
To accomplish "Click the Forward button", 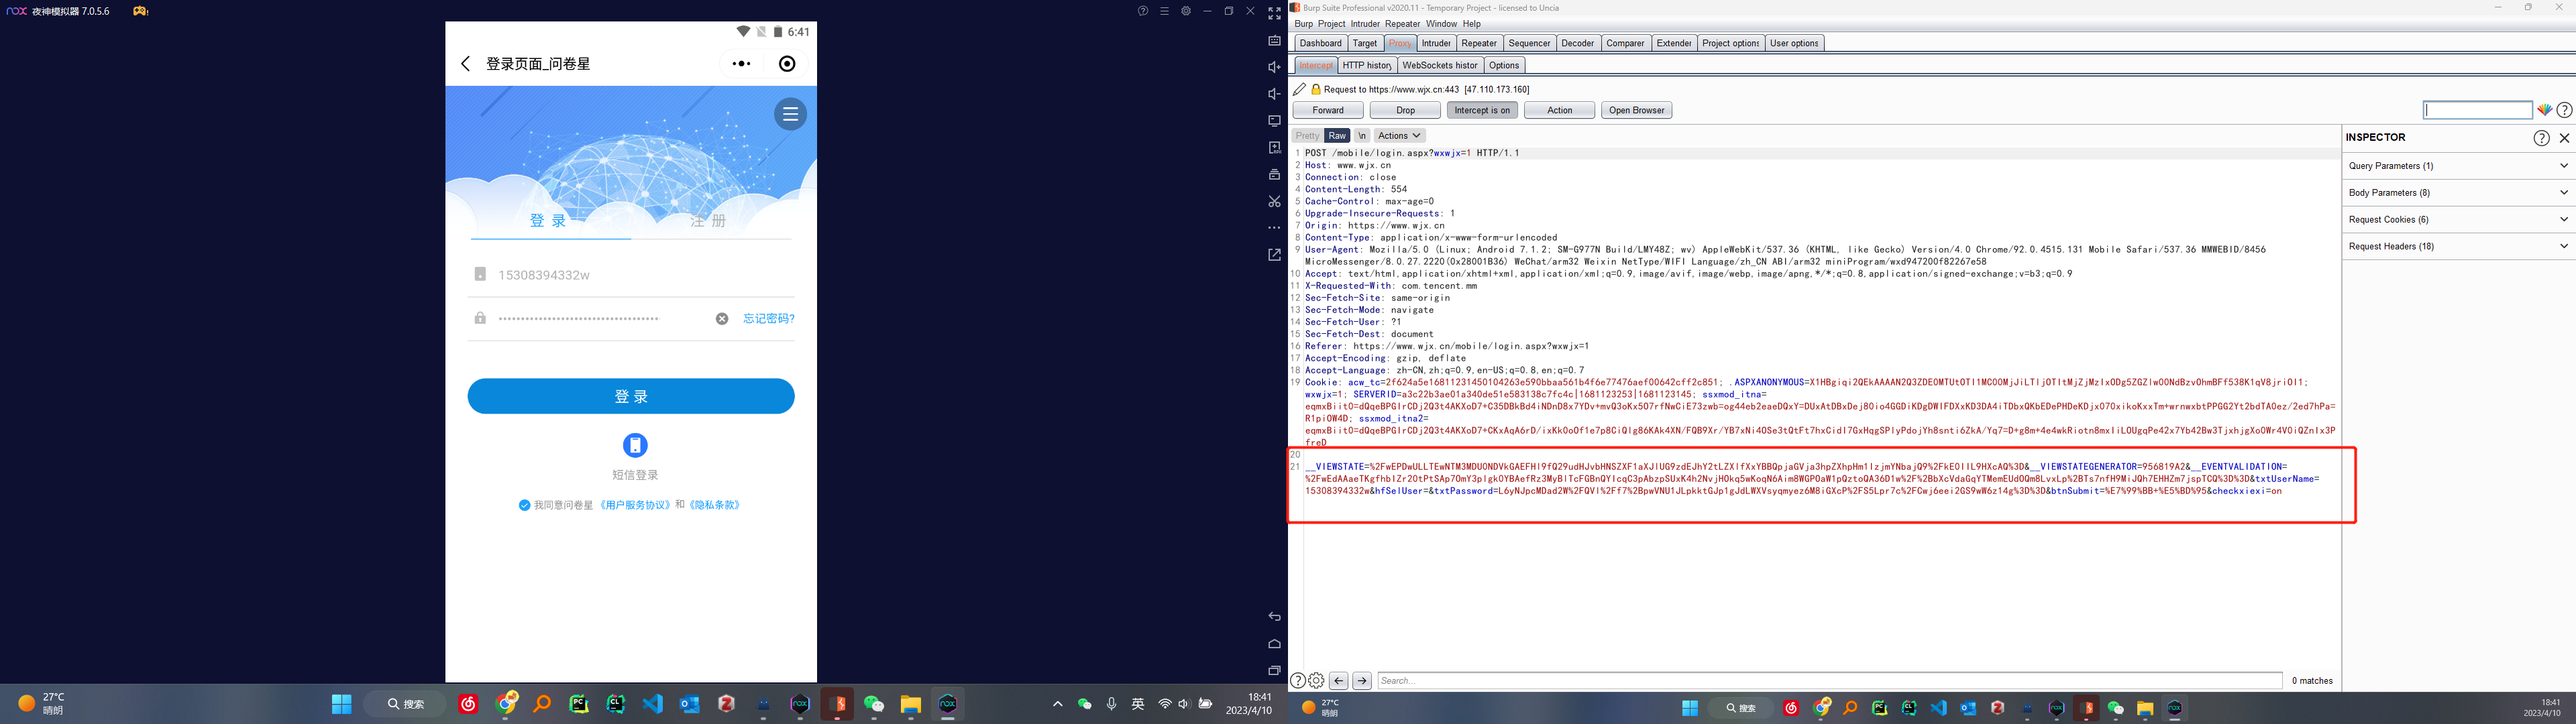I will click(1327, 110).
